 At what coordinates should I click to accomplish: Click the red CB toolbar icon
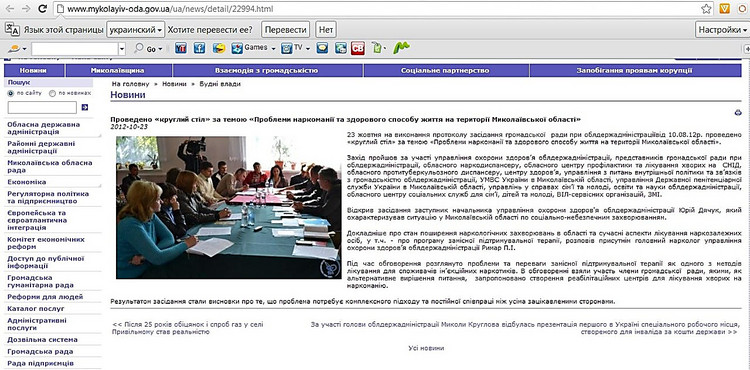[x=358, y=48]
